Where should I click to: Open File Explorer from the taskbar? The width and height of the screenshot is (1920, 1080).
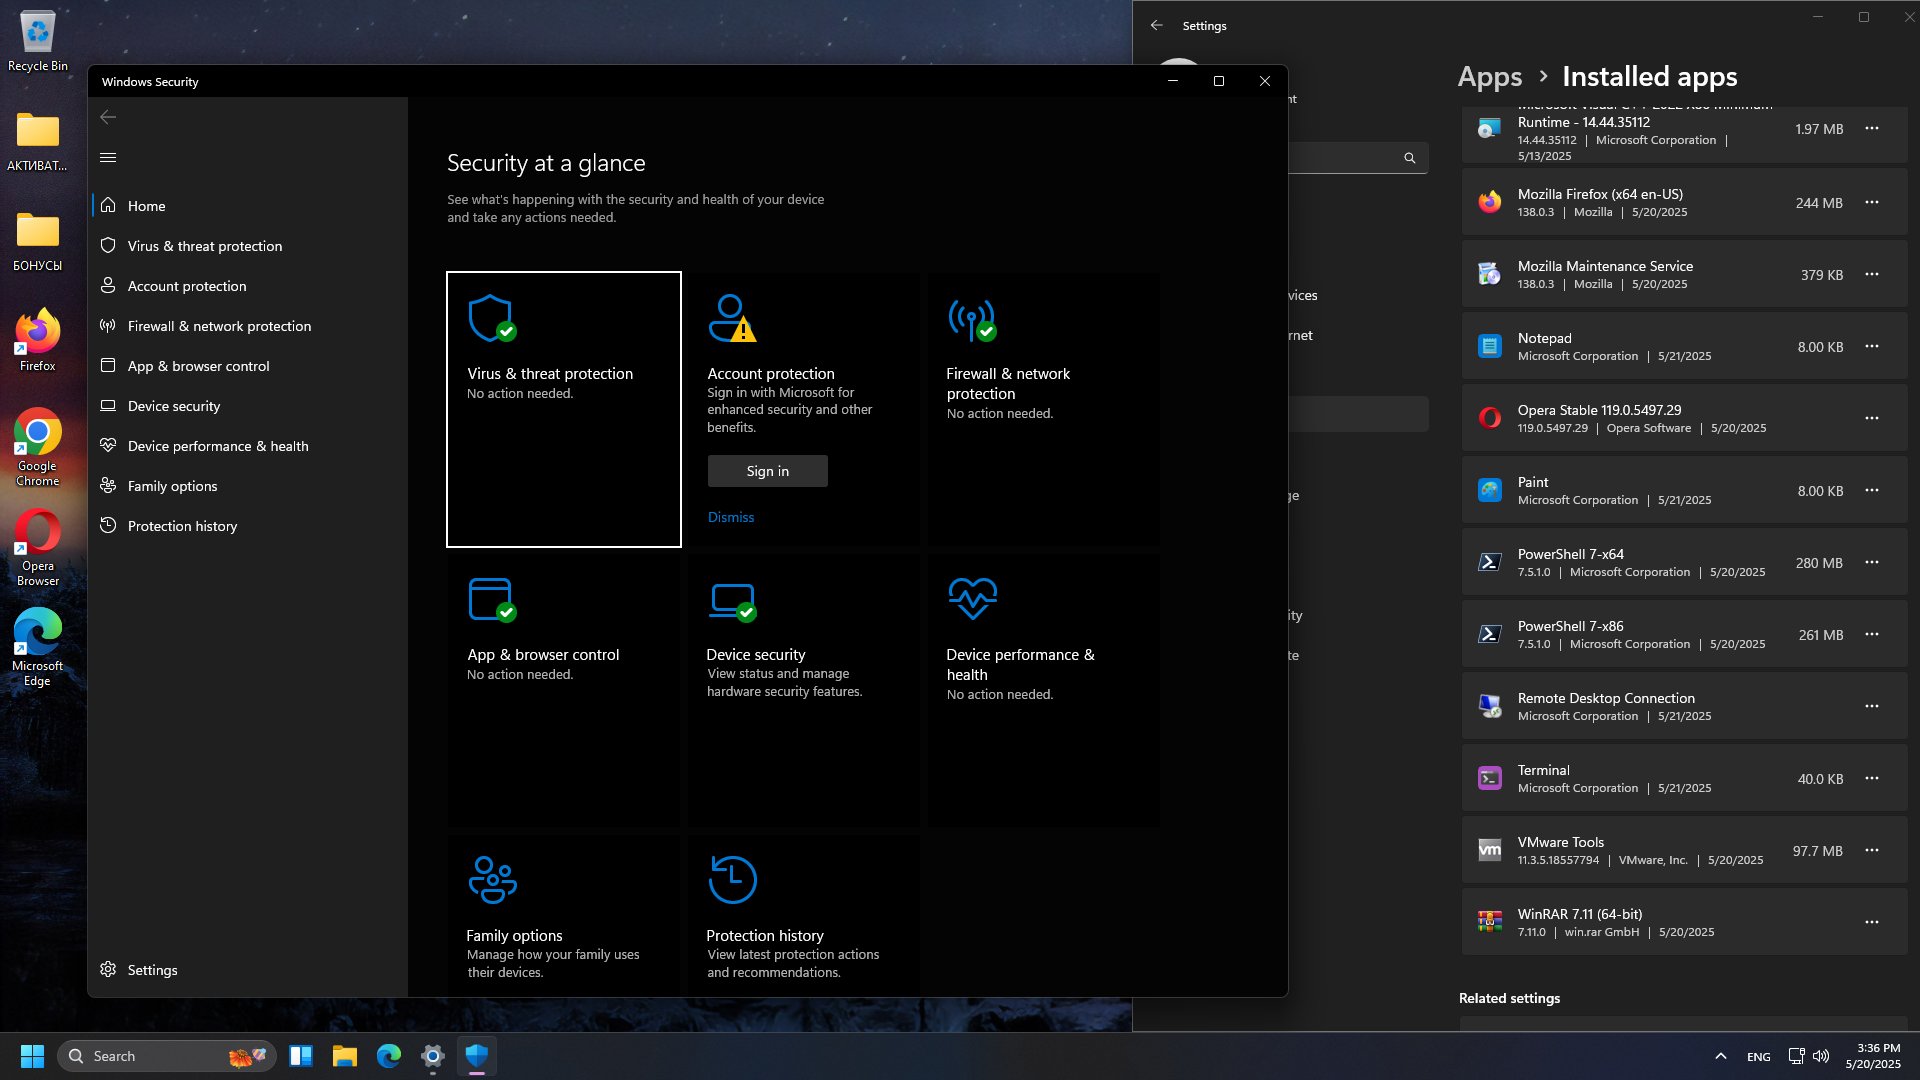345,1056
